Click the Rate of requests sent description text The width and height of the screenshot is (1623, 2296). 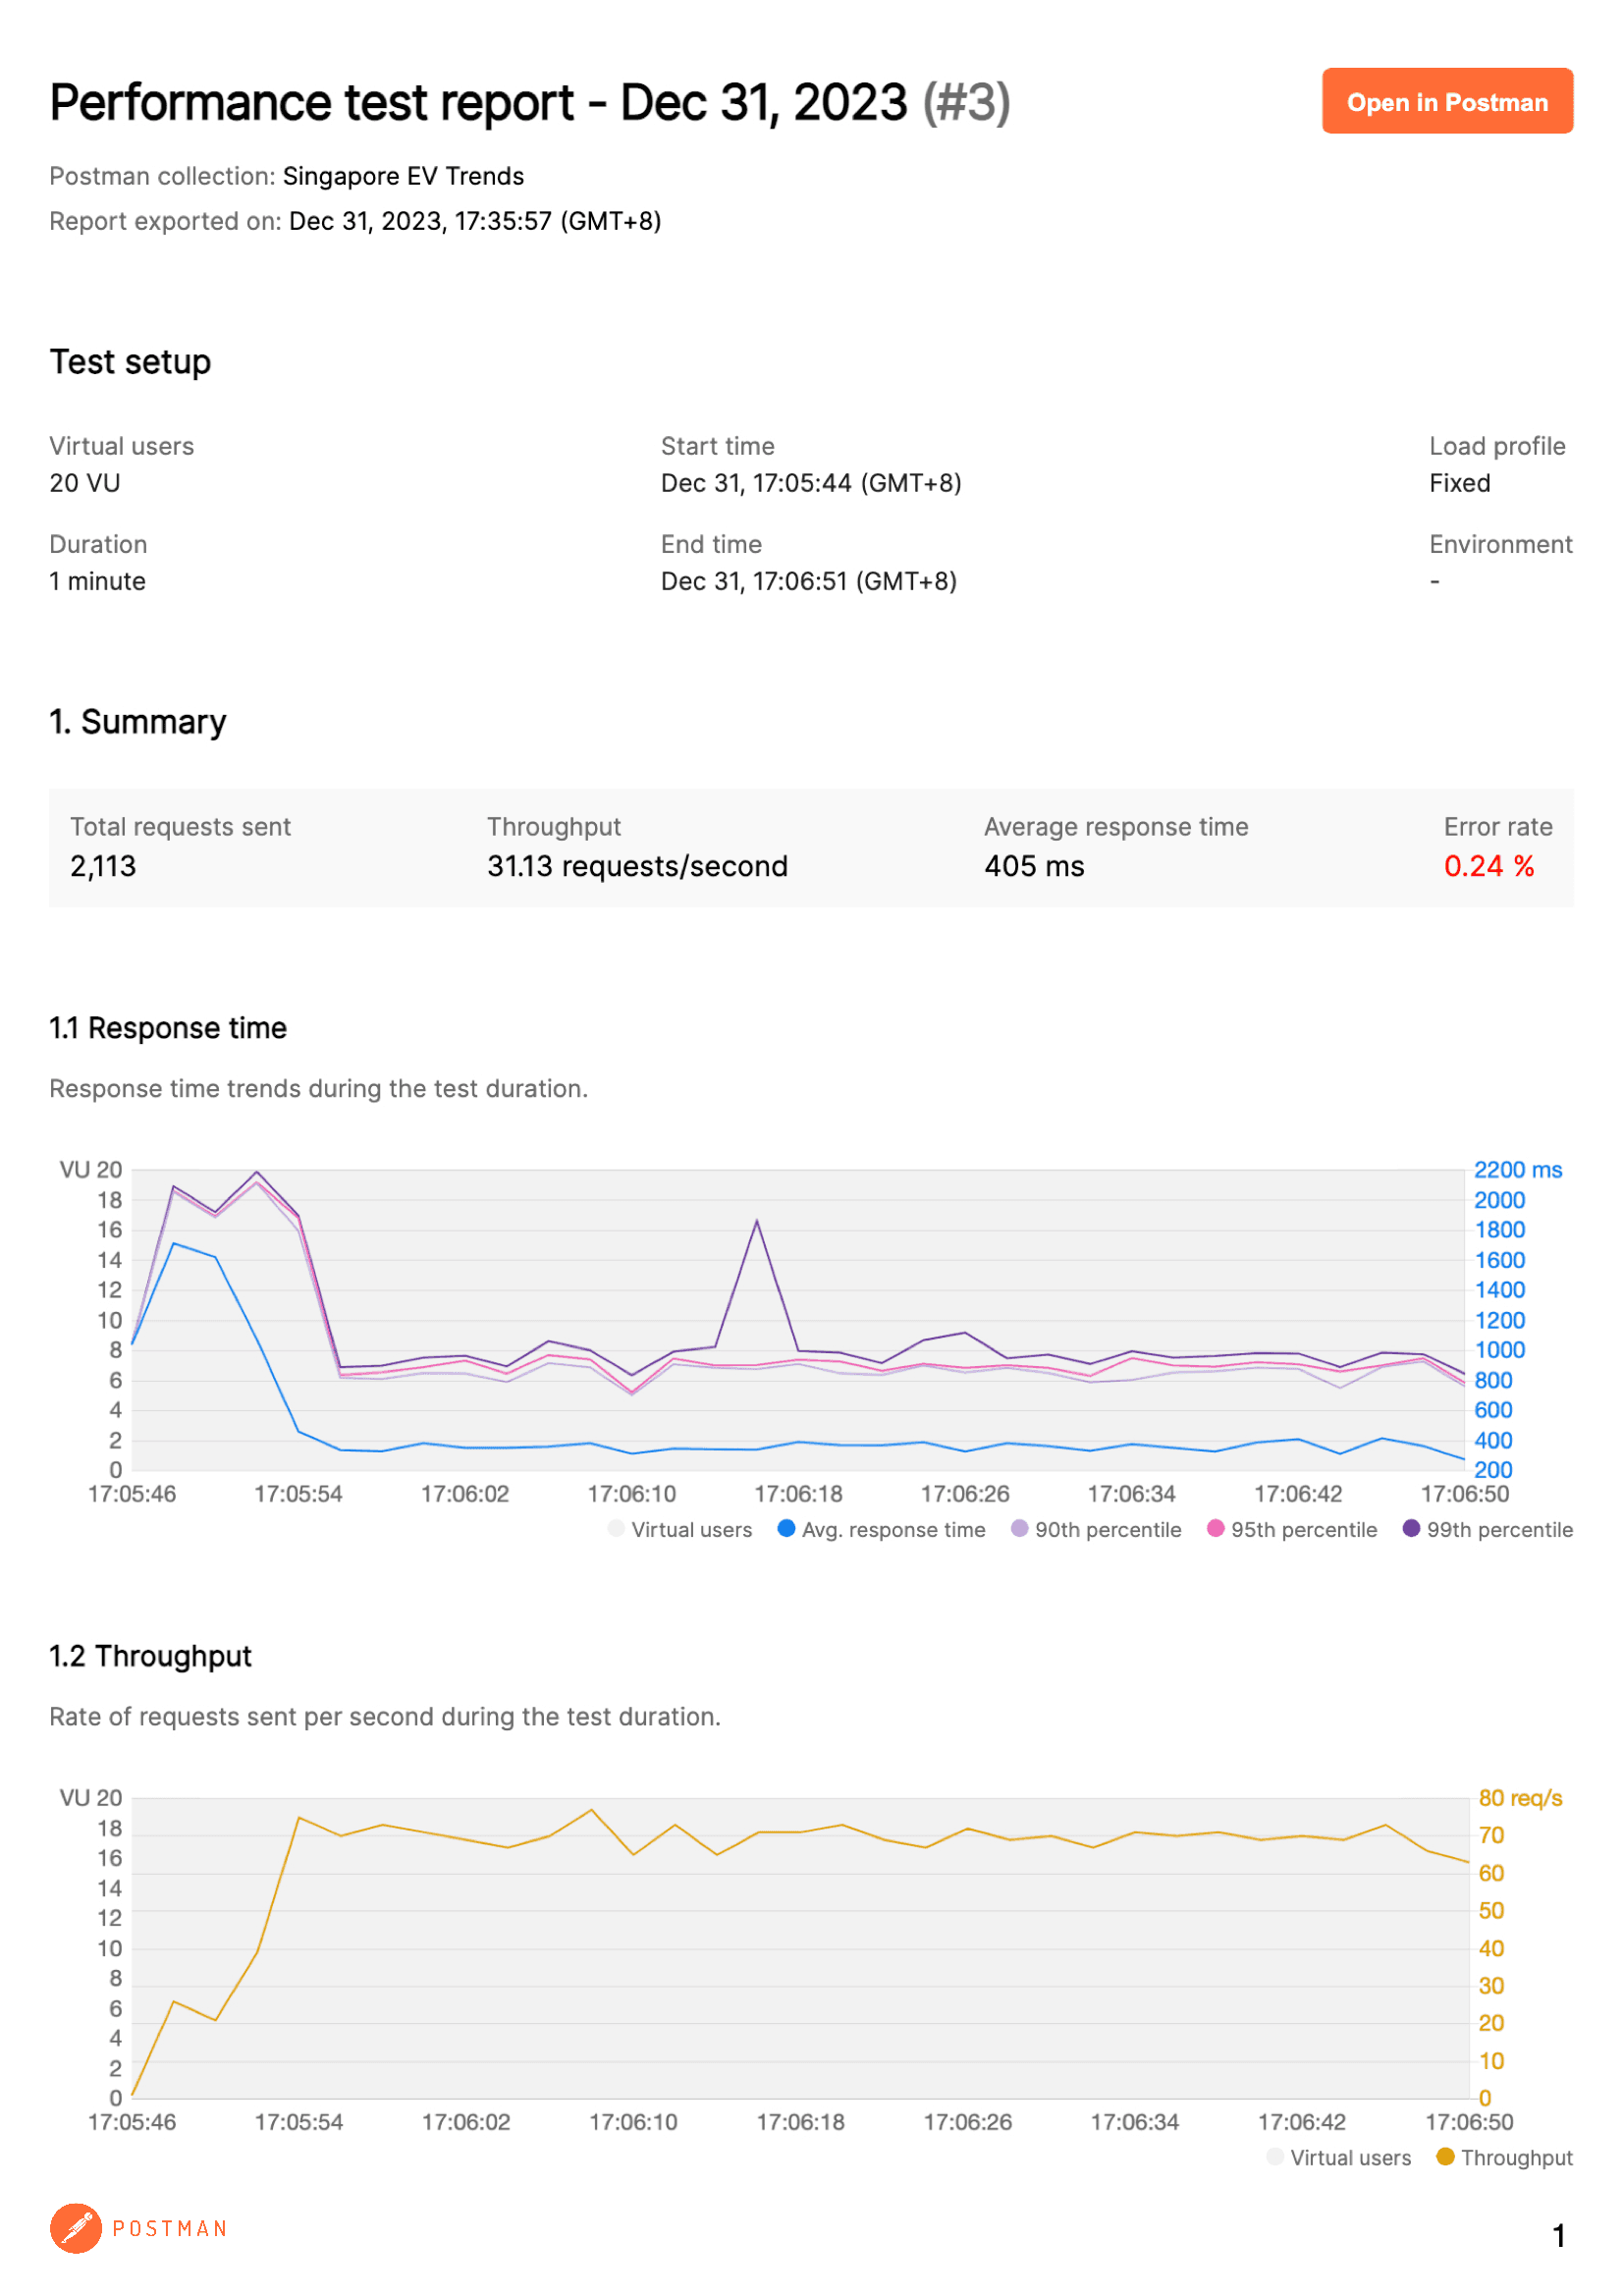[385, 1716]
